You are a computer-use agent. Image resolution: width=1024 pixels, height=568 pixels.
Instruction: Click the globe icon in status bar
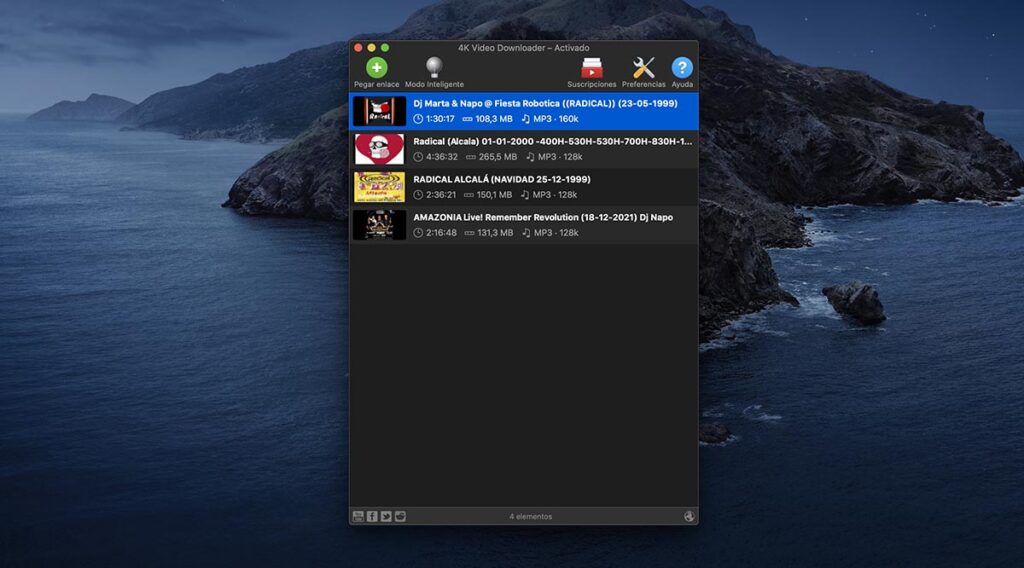(689, 516)
